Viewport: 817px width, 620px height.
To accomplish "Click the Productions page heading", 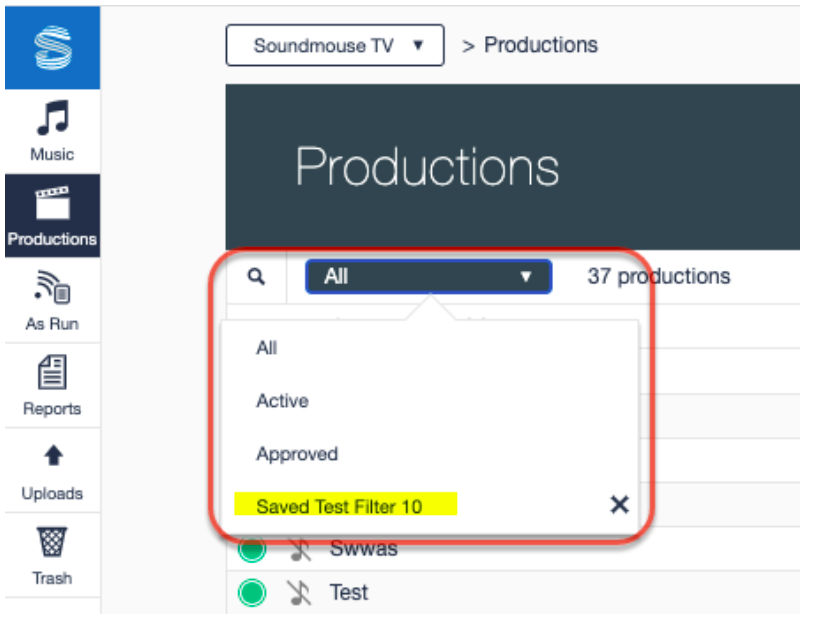I will pyautogui.click(x=427, y=167).
